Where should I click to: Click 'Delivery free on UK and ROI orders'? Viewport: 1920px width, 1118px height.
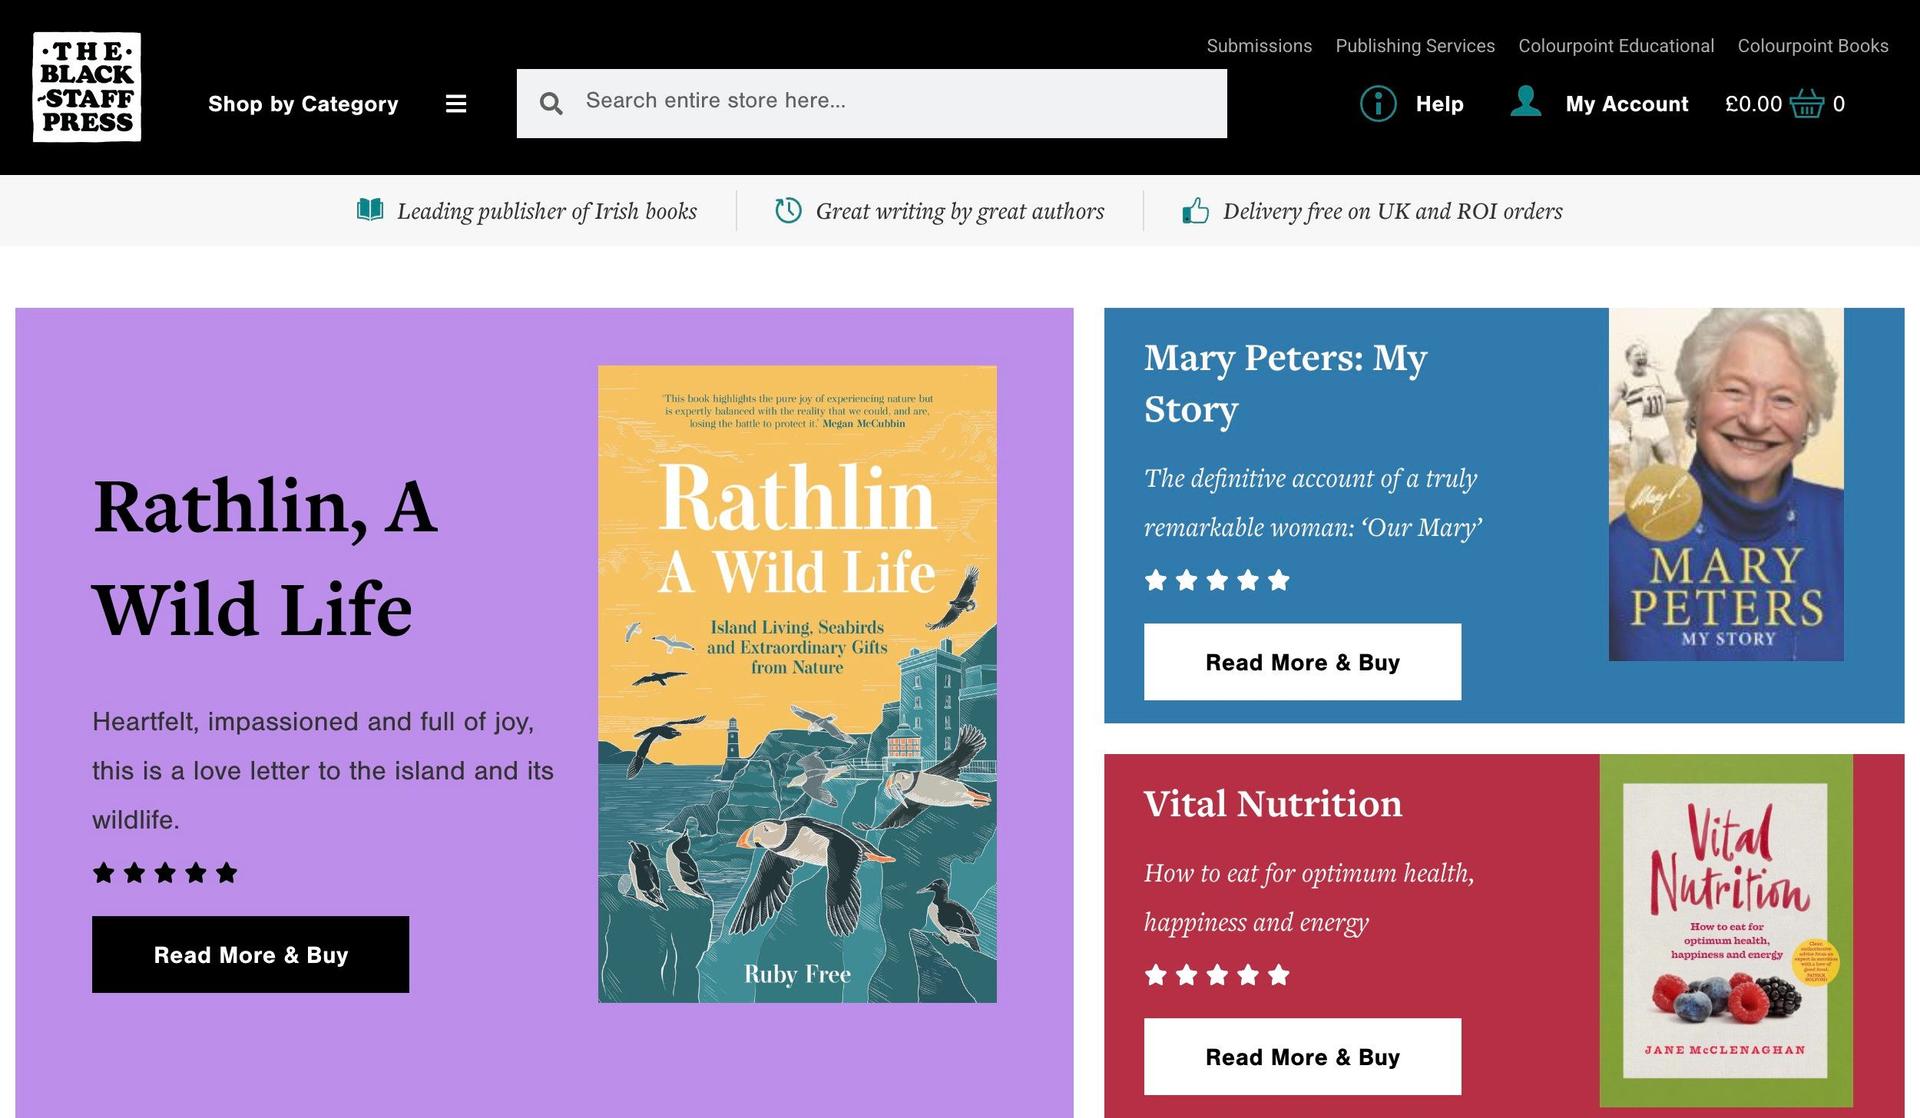(1392, 211)
